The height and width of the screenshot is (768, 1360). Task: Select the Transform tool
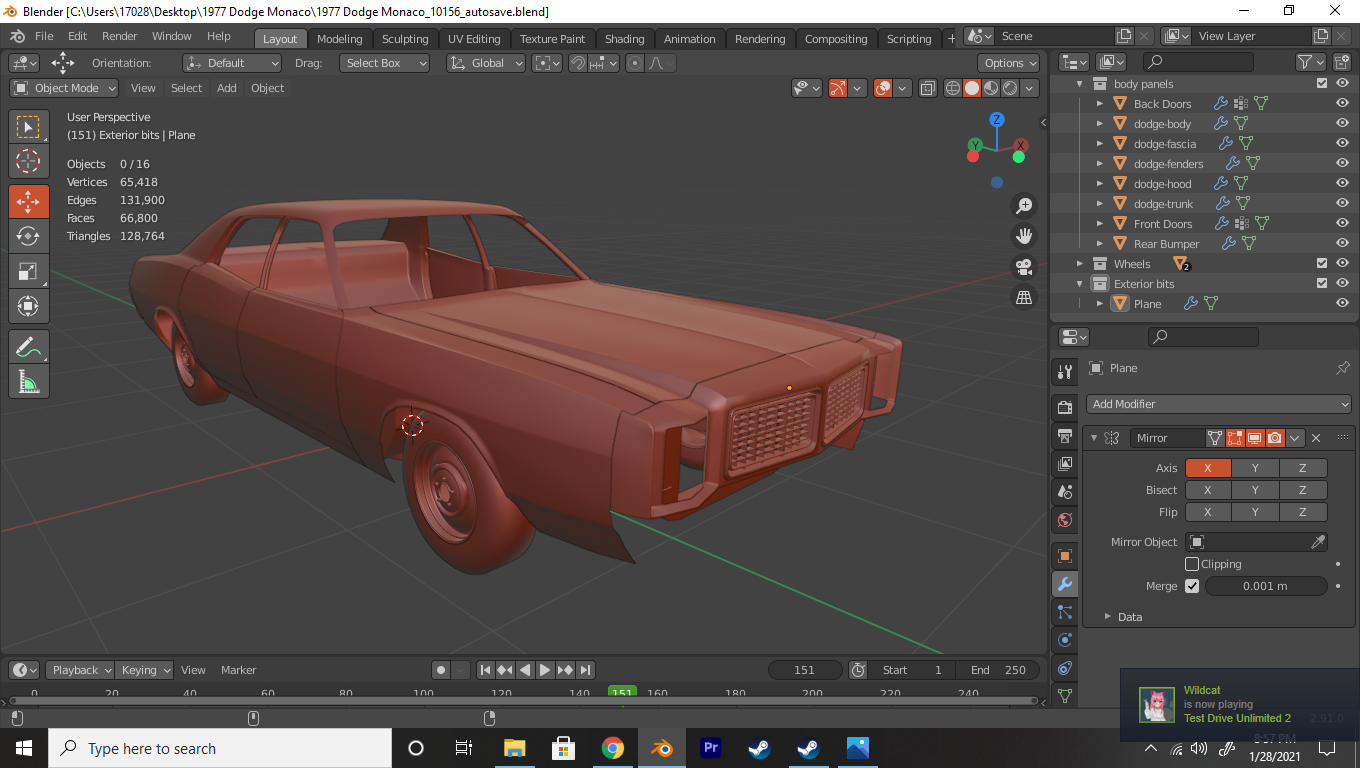pyautogui.click(x=29, y=306)
